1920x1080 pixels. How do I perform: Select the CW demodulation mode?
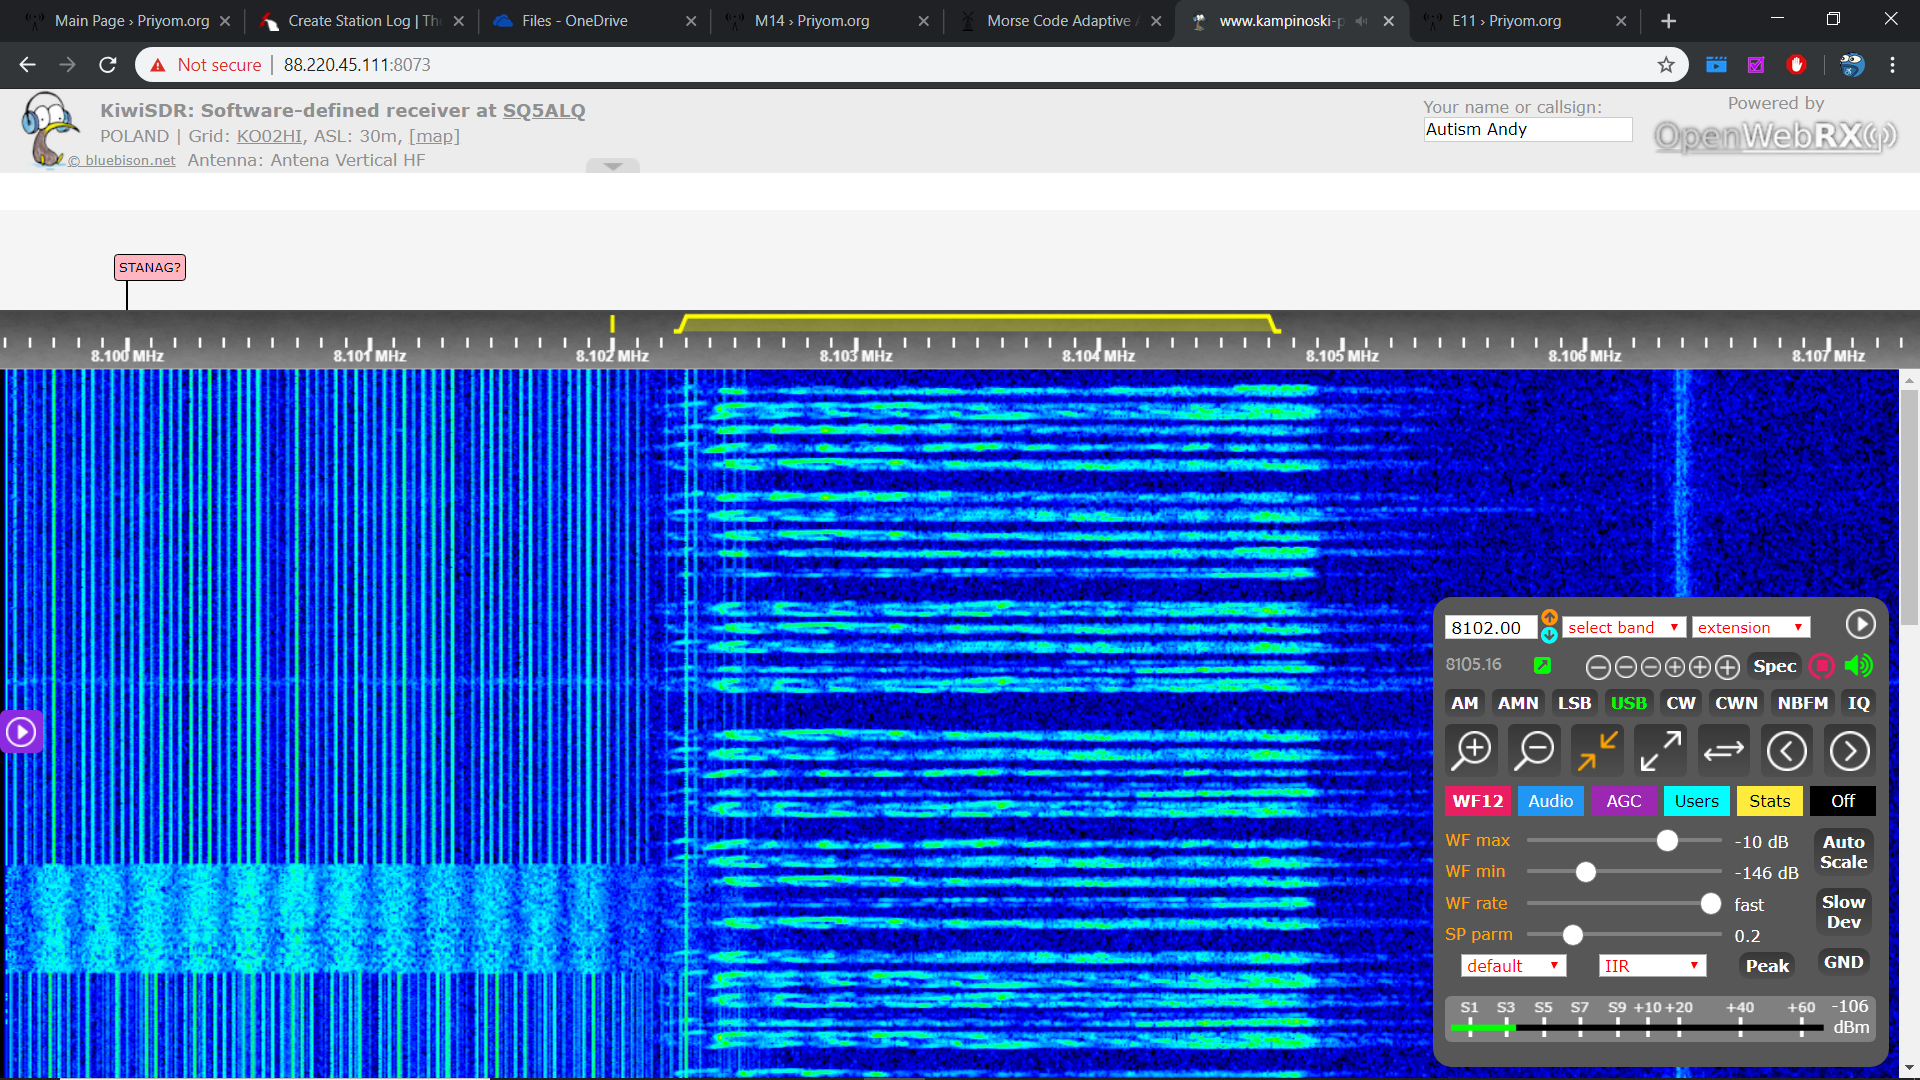1680,703
